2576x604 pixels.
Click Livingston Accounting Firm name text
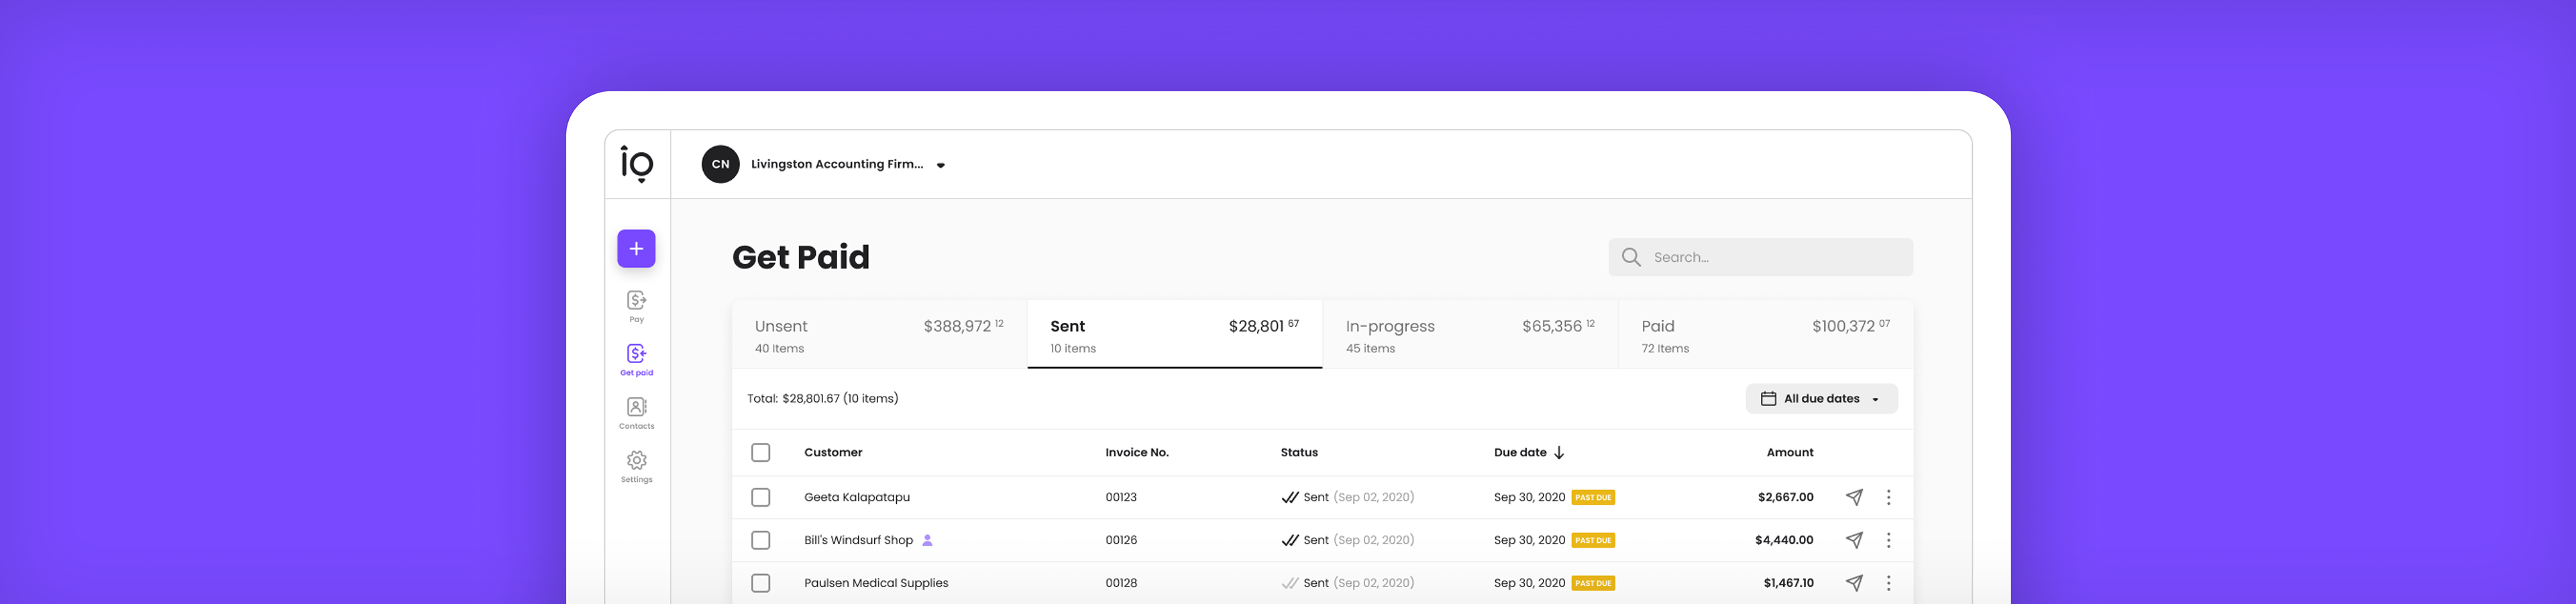click(837, 164)
